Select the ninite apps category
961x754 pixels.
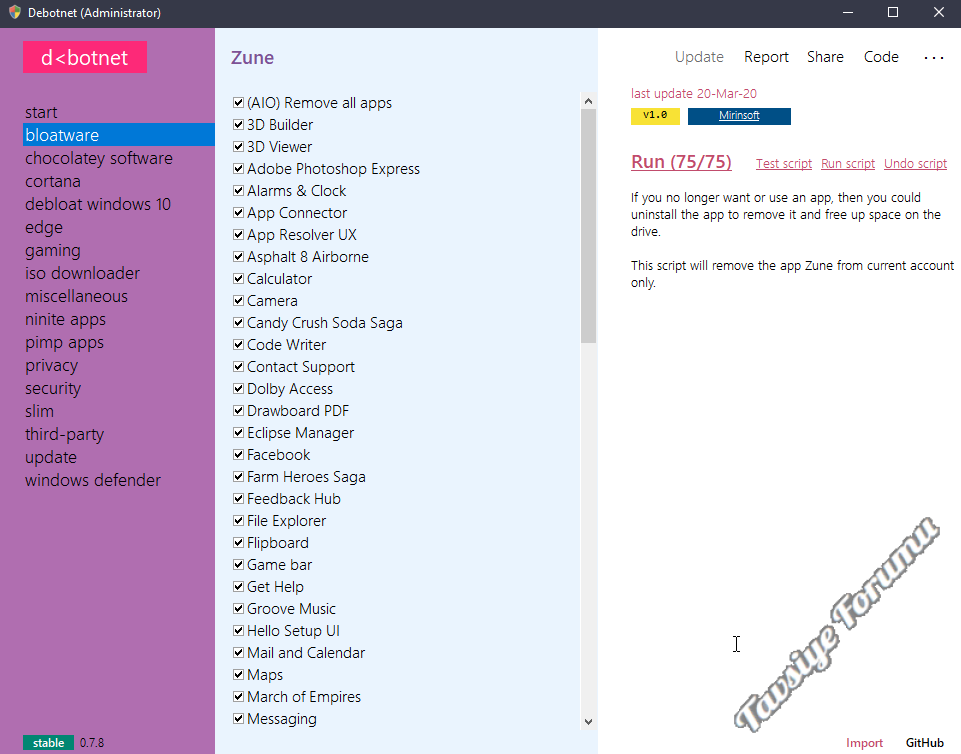click(x=65, y=319)
